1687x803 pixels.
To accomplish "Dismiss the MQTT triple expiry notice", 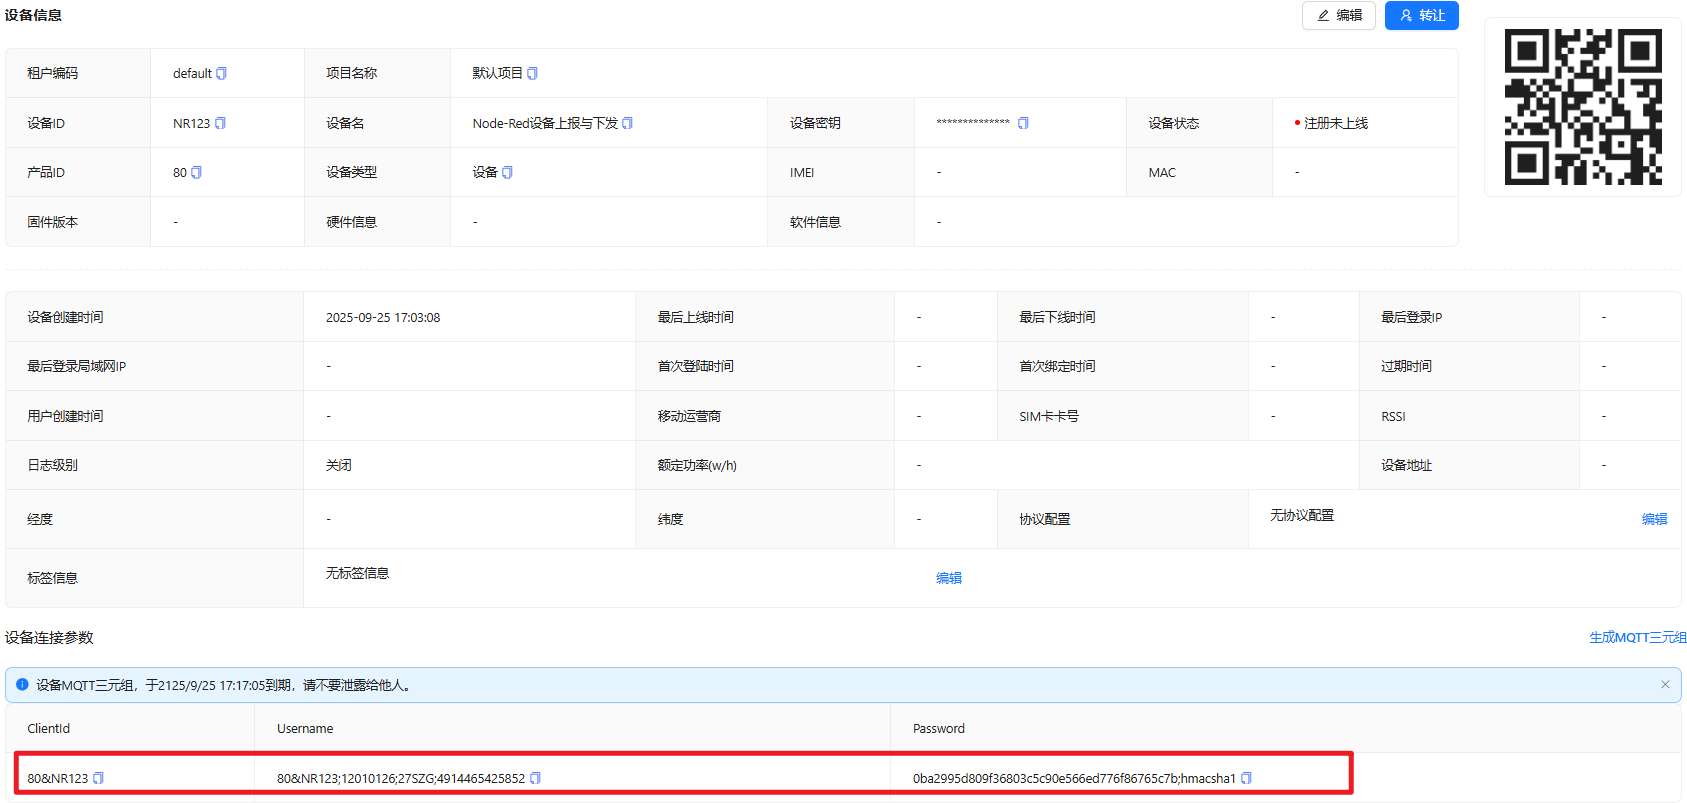I will [1665, 685].
